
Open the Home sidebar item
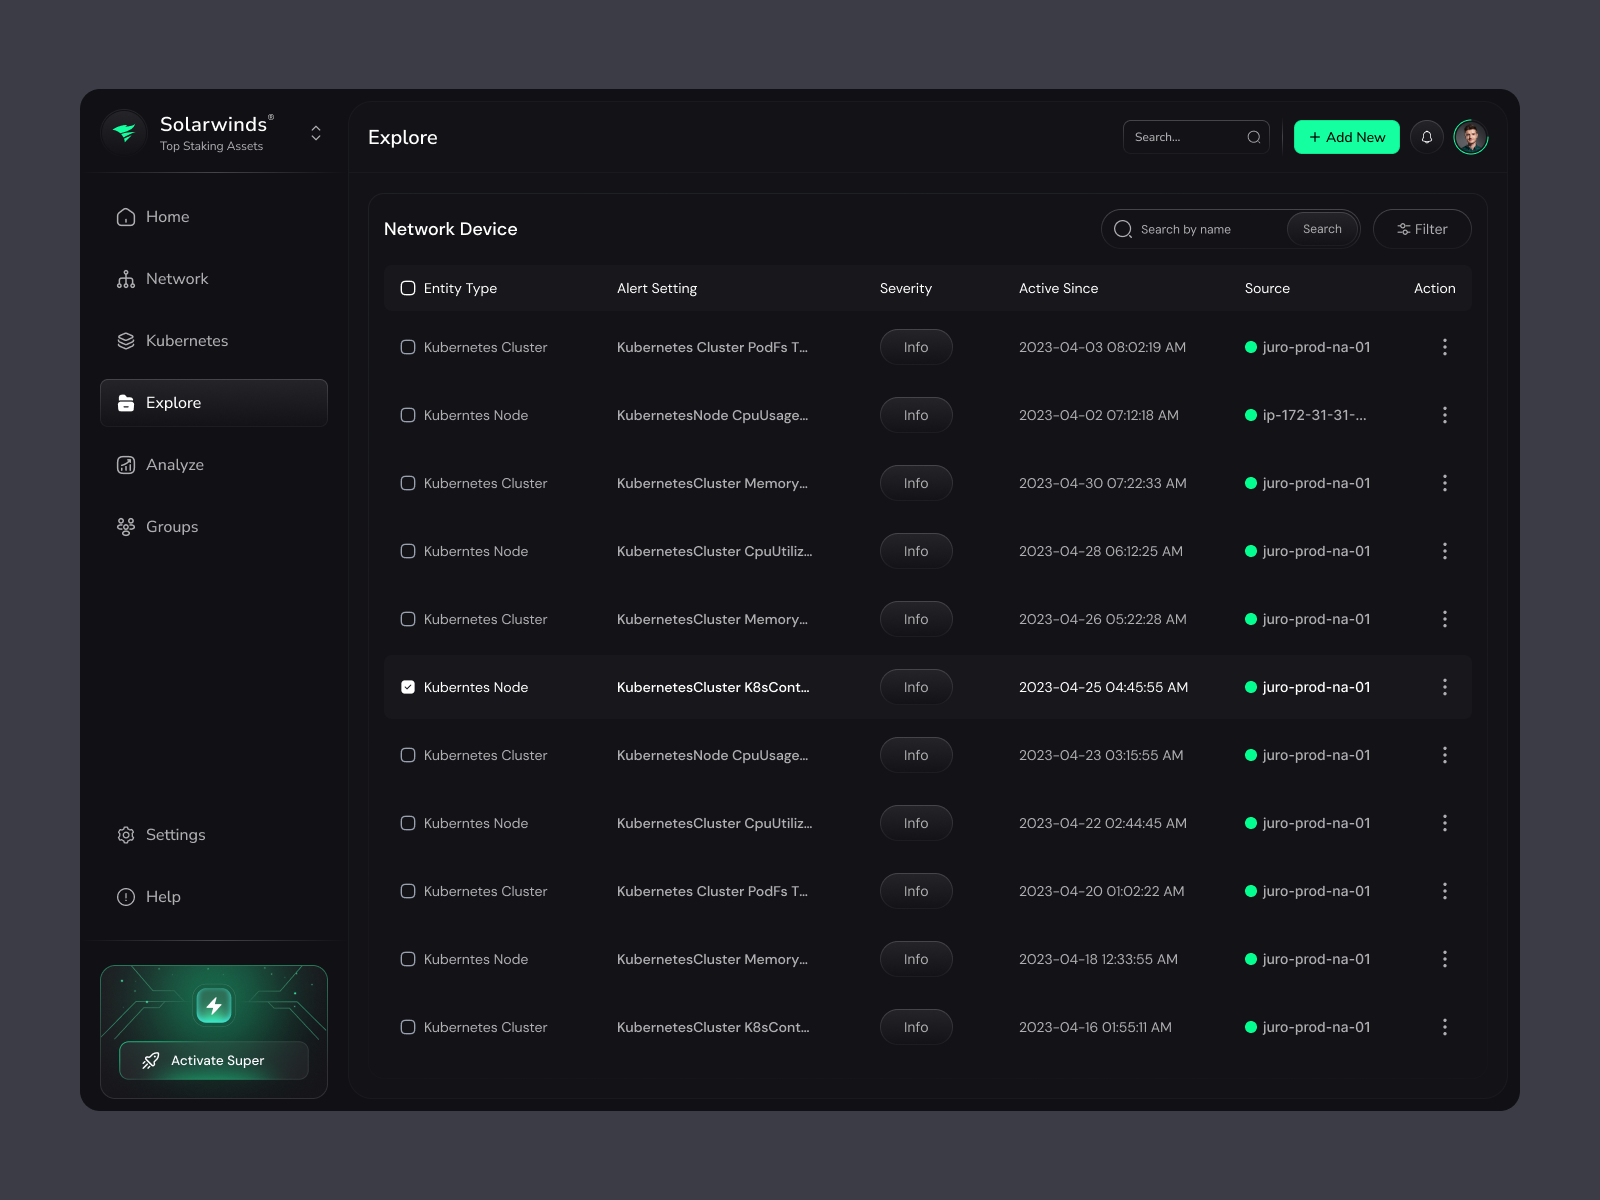tap(214, 217)
